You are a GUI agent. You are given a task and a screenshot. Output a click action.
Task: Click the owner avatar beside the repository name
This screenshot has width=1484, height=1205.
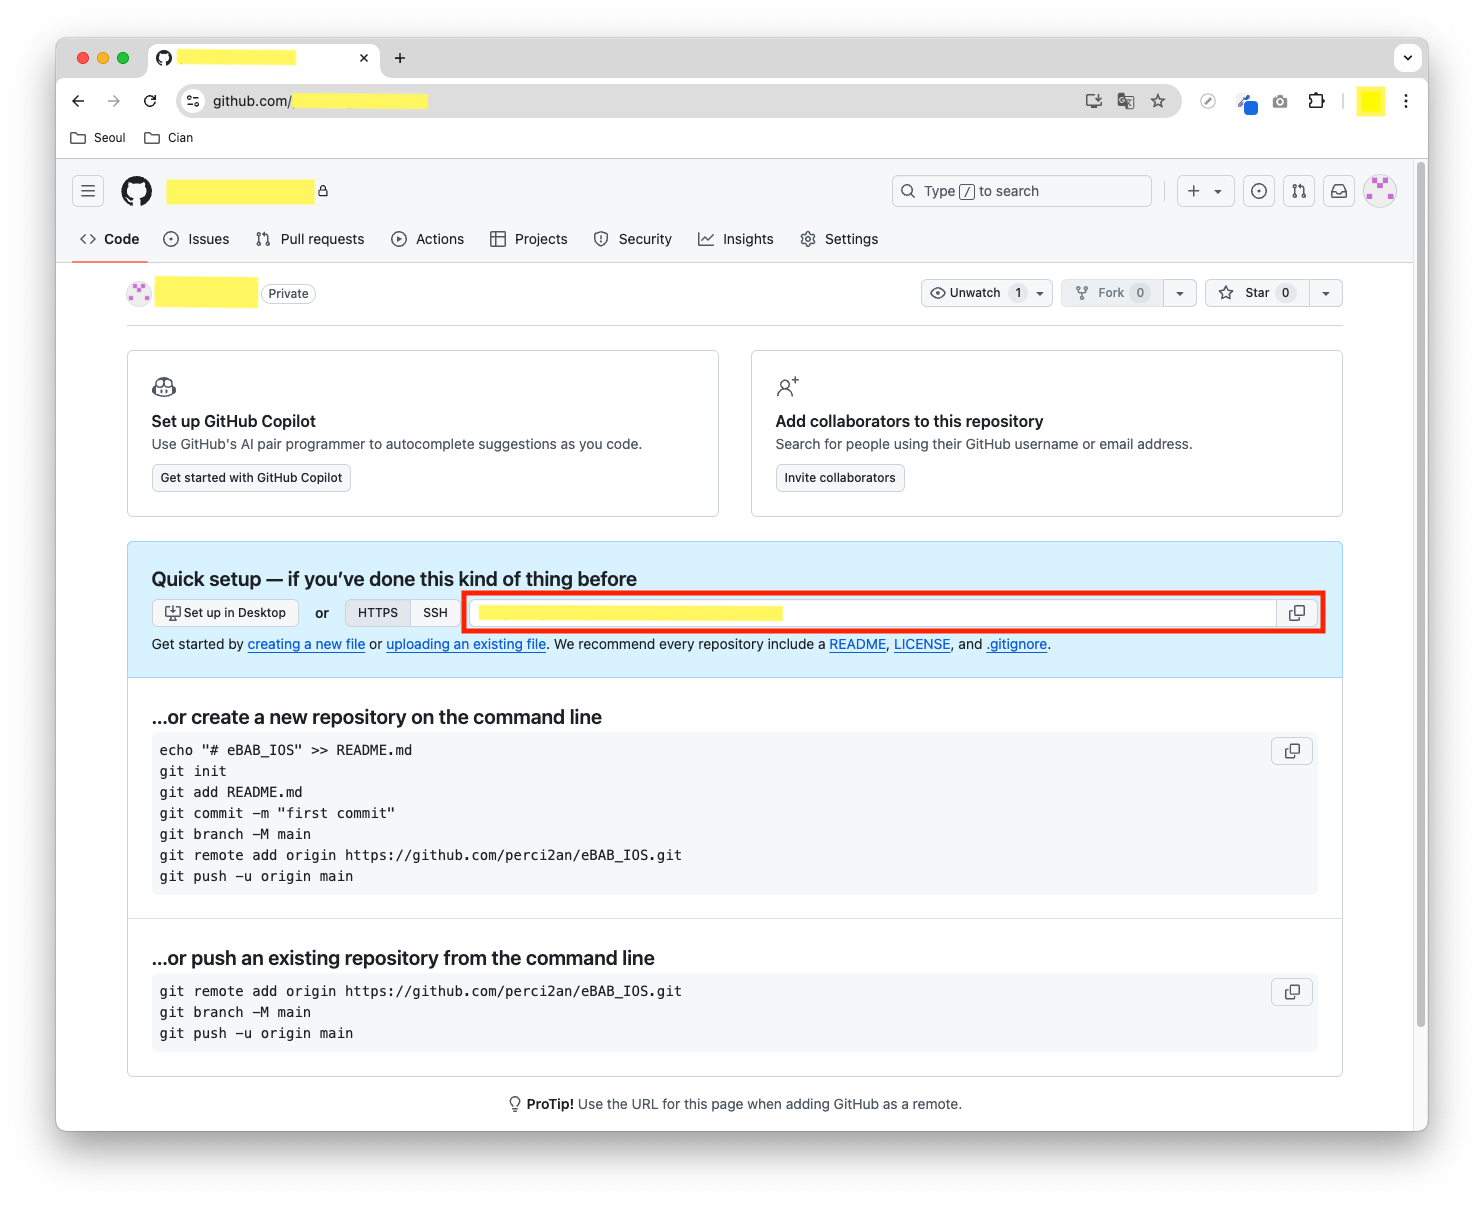(139, 293)
